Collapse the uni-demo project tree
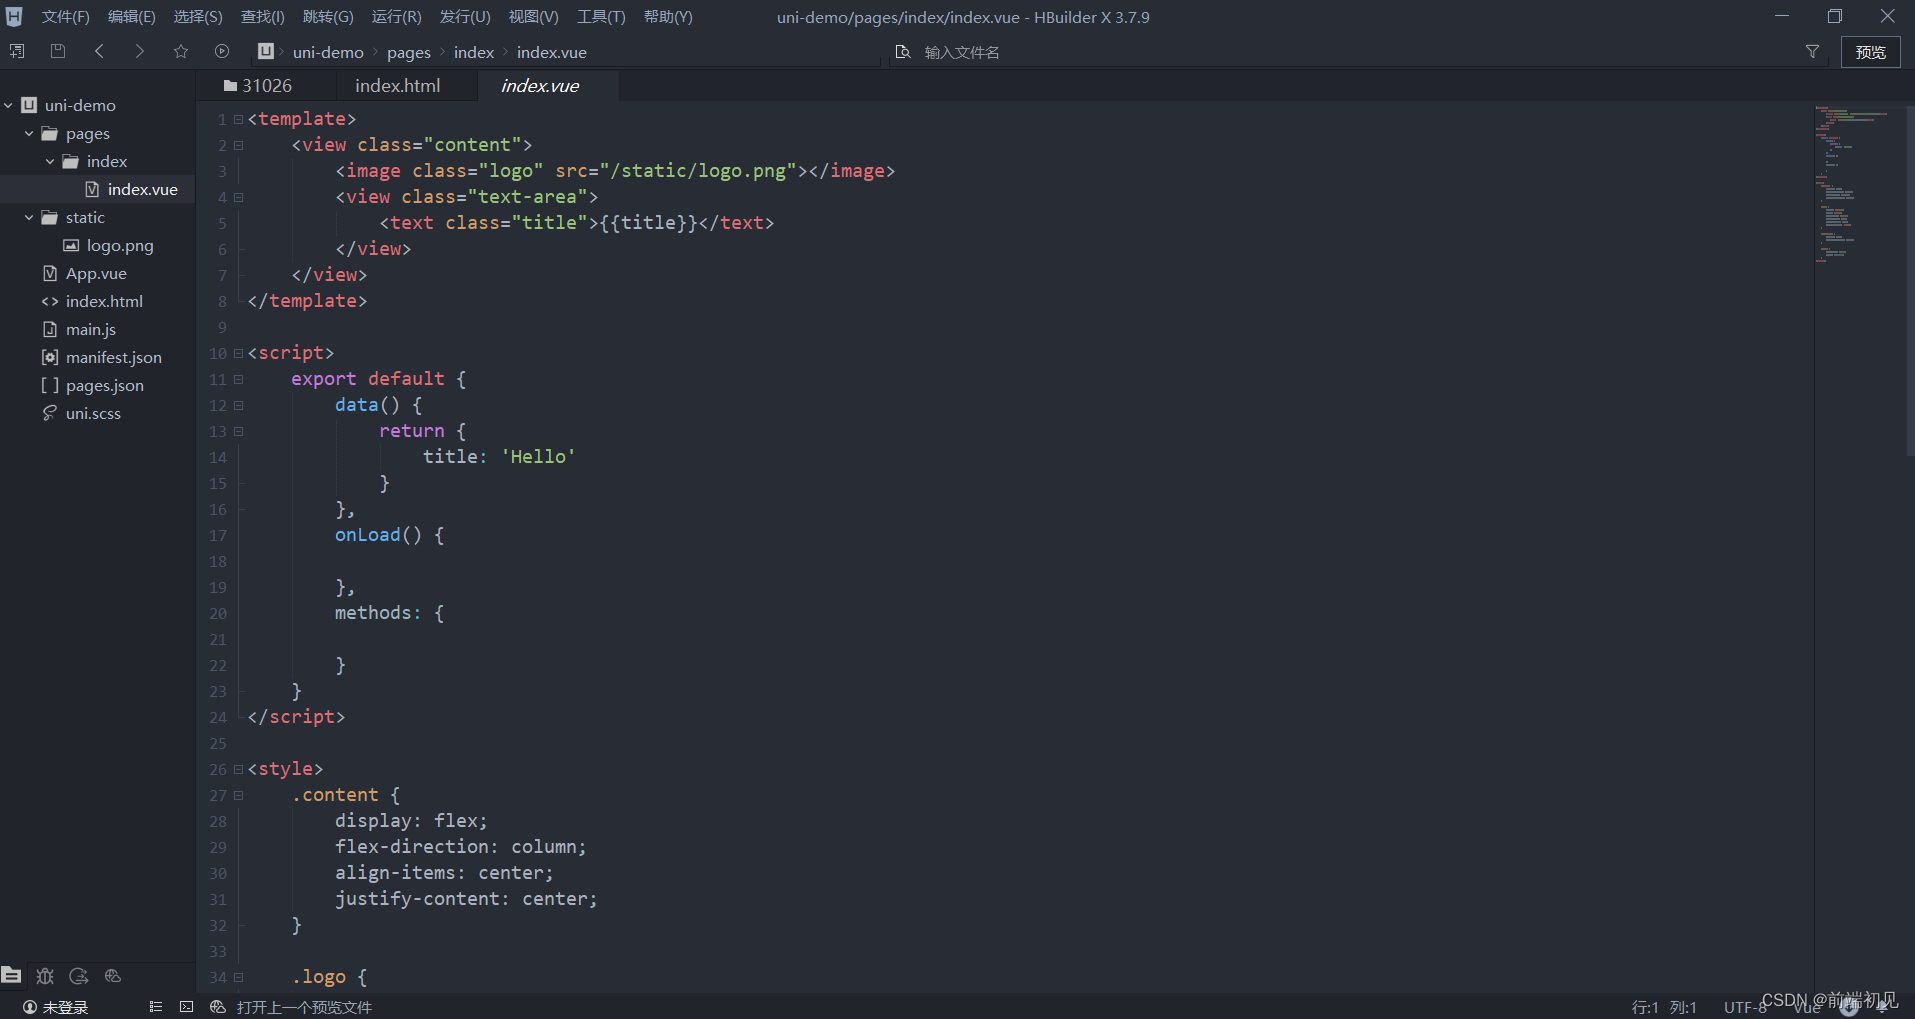Image resolution: width=1915 pixels, height=1019 pixels. point(9,105)
